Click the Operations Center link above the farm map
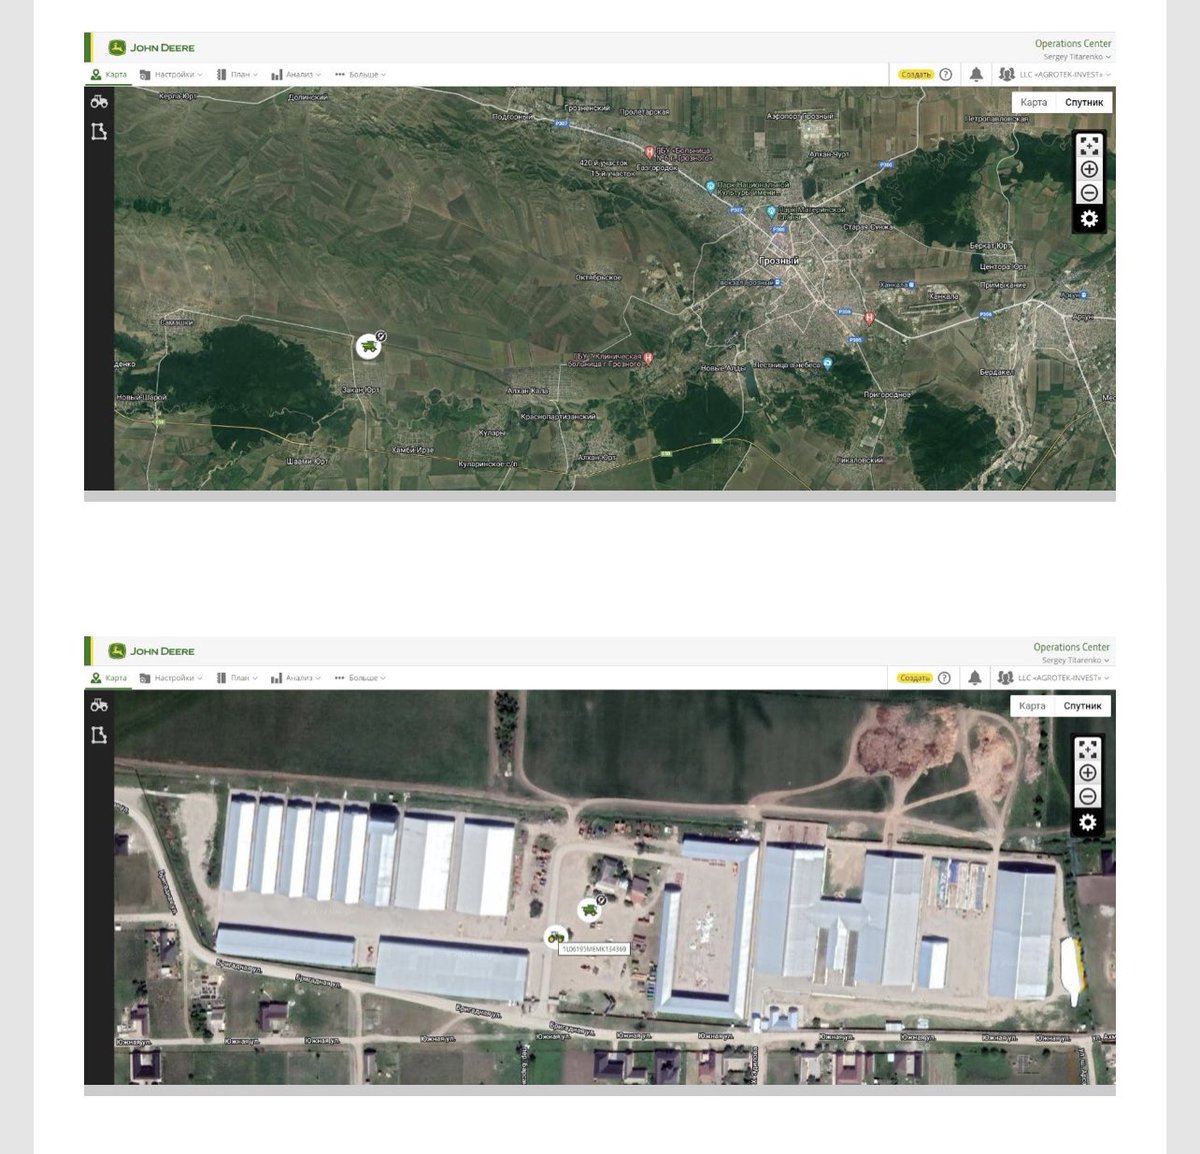 pyautogui.click(x=1071, y=647)
